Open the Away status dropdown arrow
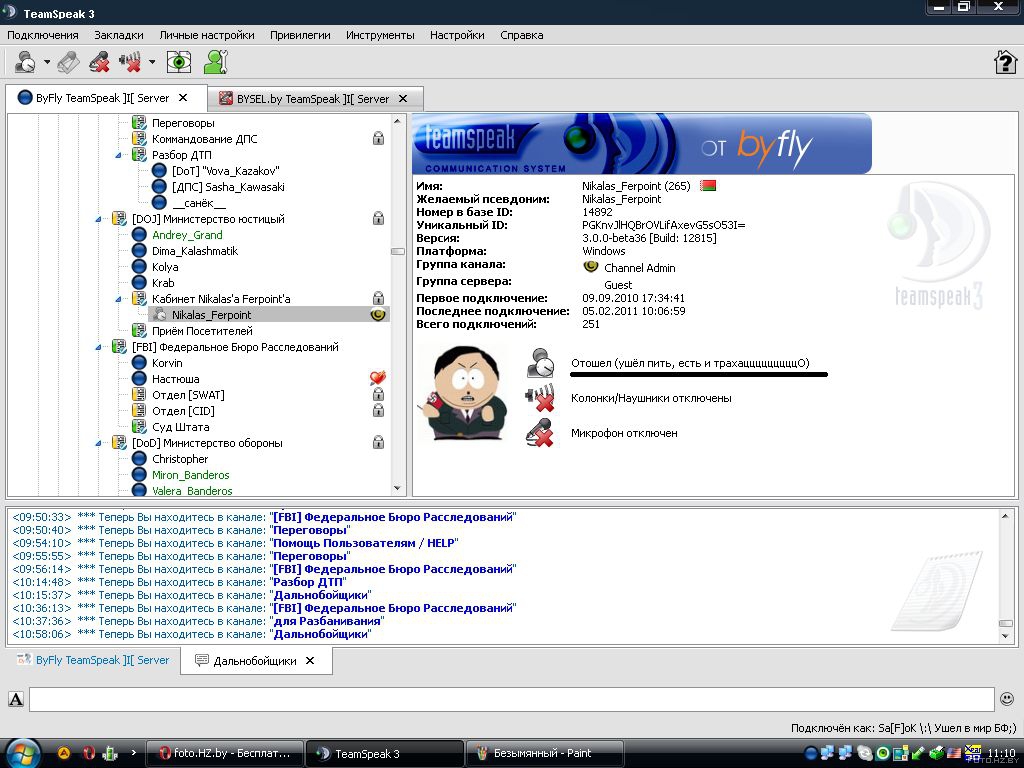The width and height of the screenshot is (1024, 768). point(47,63)
